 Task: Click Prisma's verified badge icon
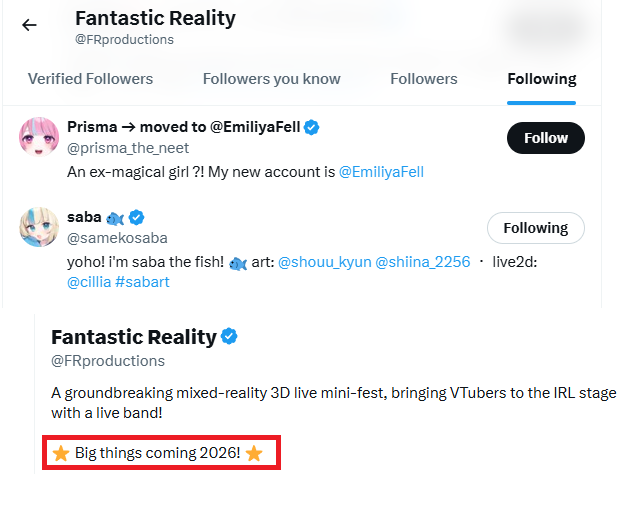pos(312,127)
